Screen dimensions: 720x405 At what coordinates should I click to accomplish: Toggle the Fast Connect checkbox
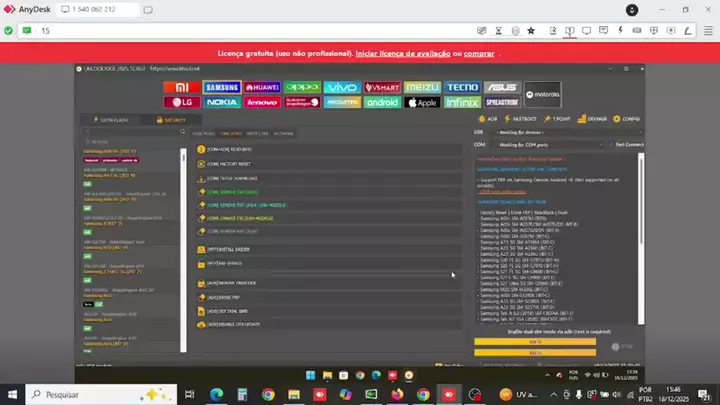pos(612,144)
